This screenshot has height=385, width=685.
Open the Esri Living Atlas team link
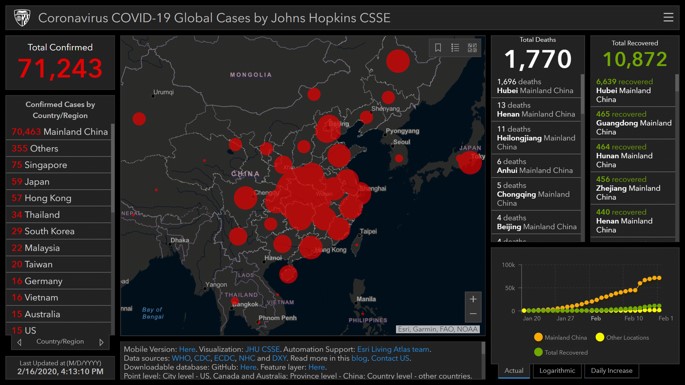tap(393, 349)
